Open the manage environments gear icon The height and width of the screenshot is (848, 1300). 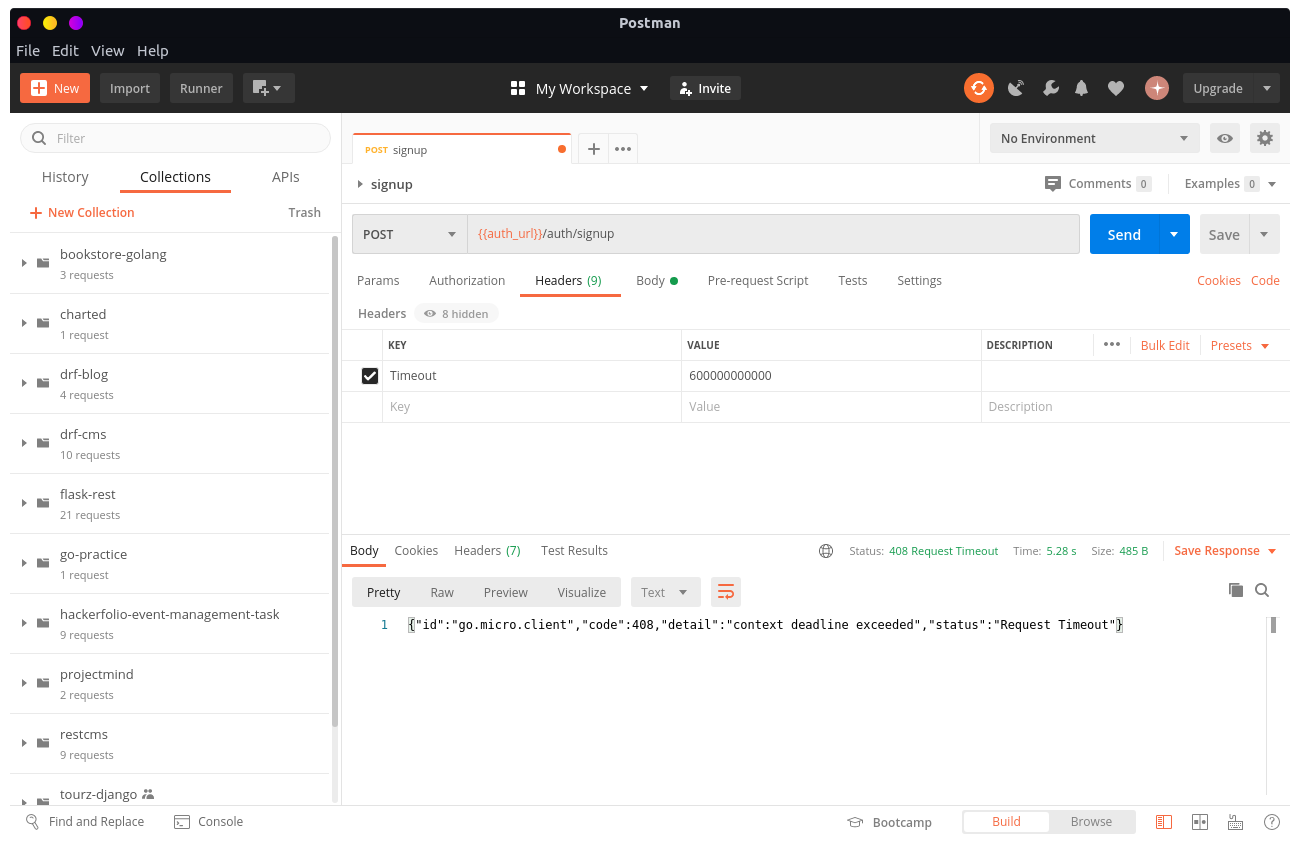click(1265, 138)
